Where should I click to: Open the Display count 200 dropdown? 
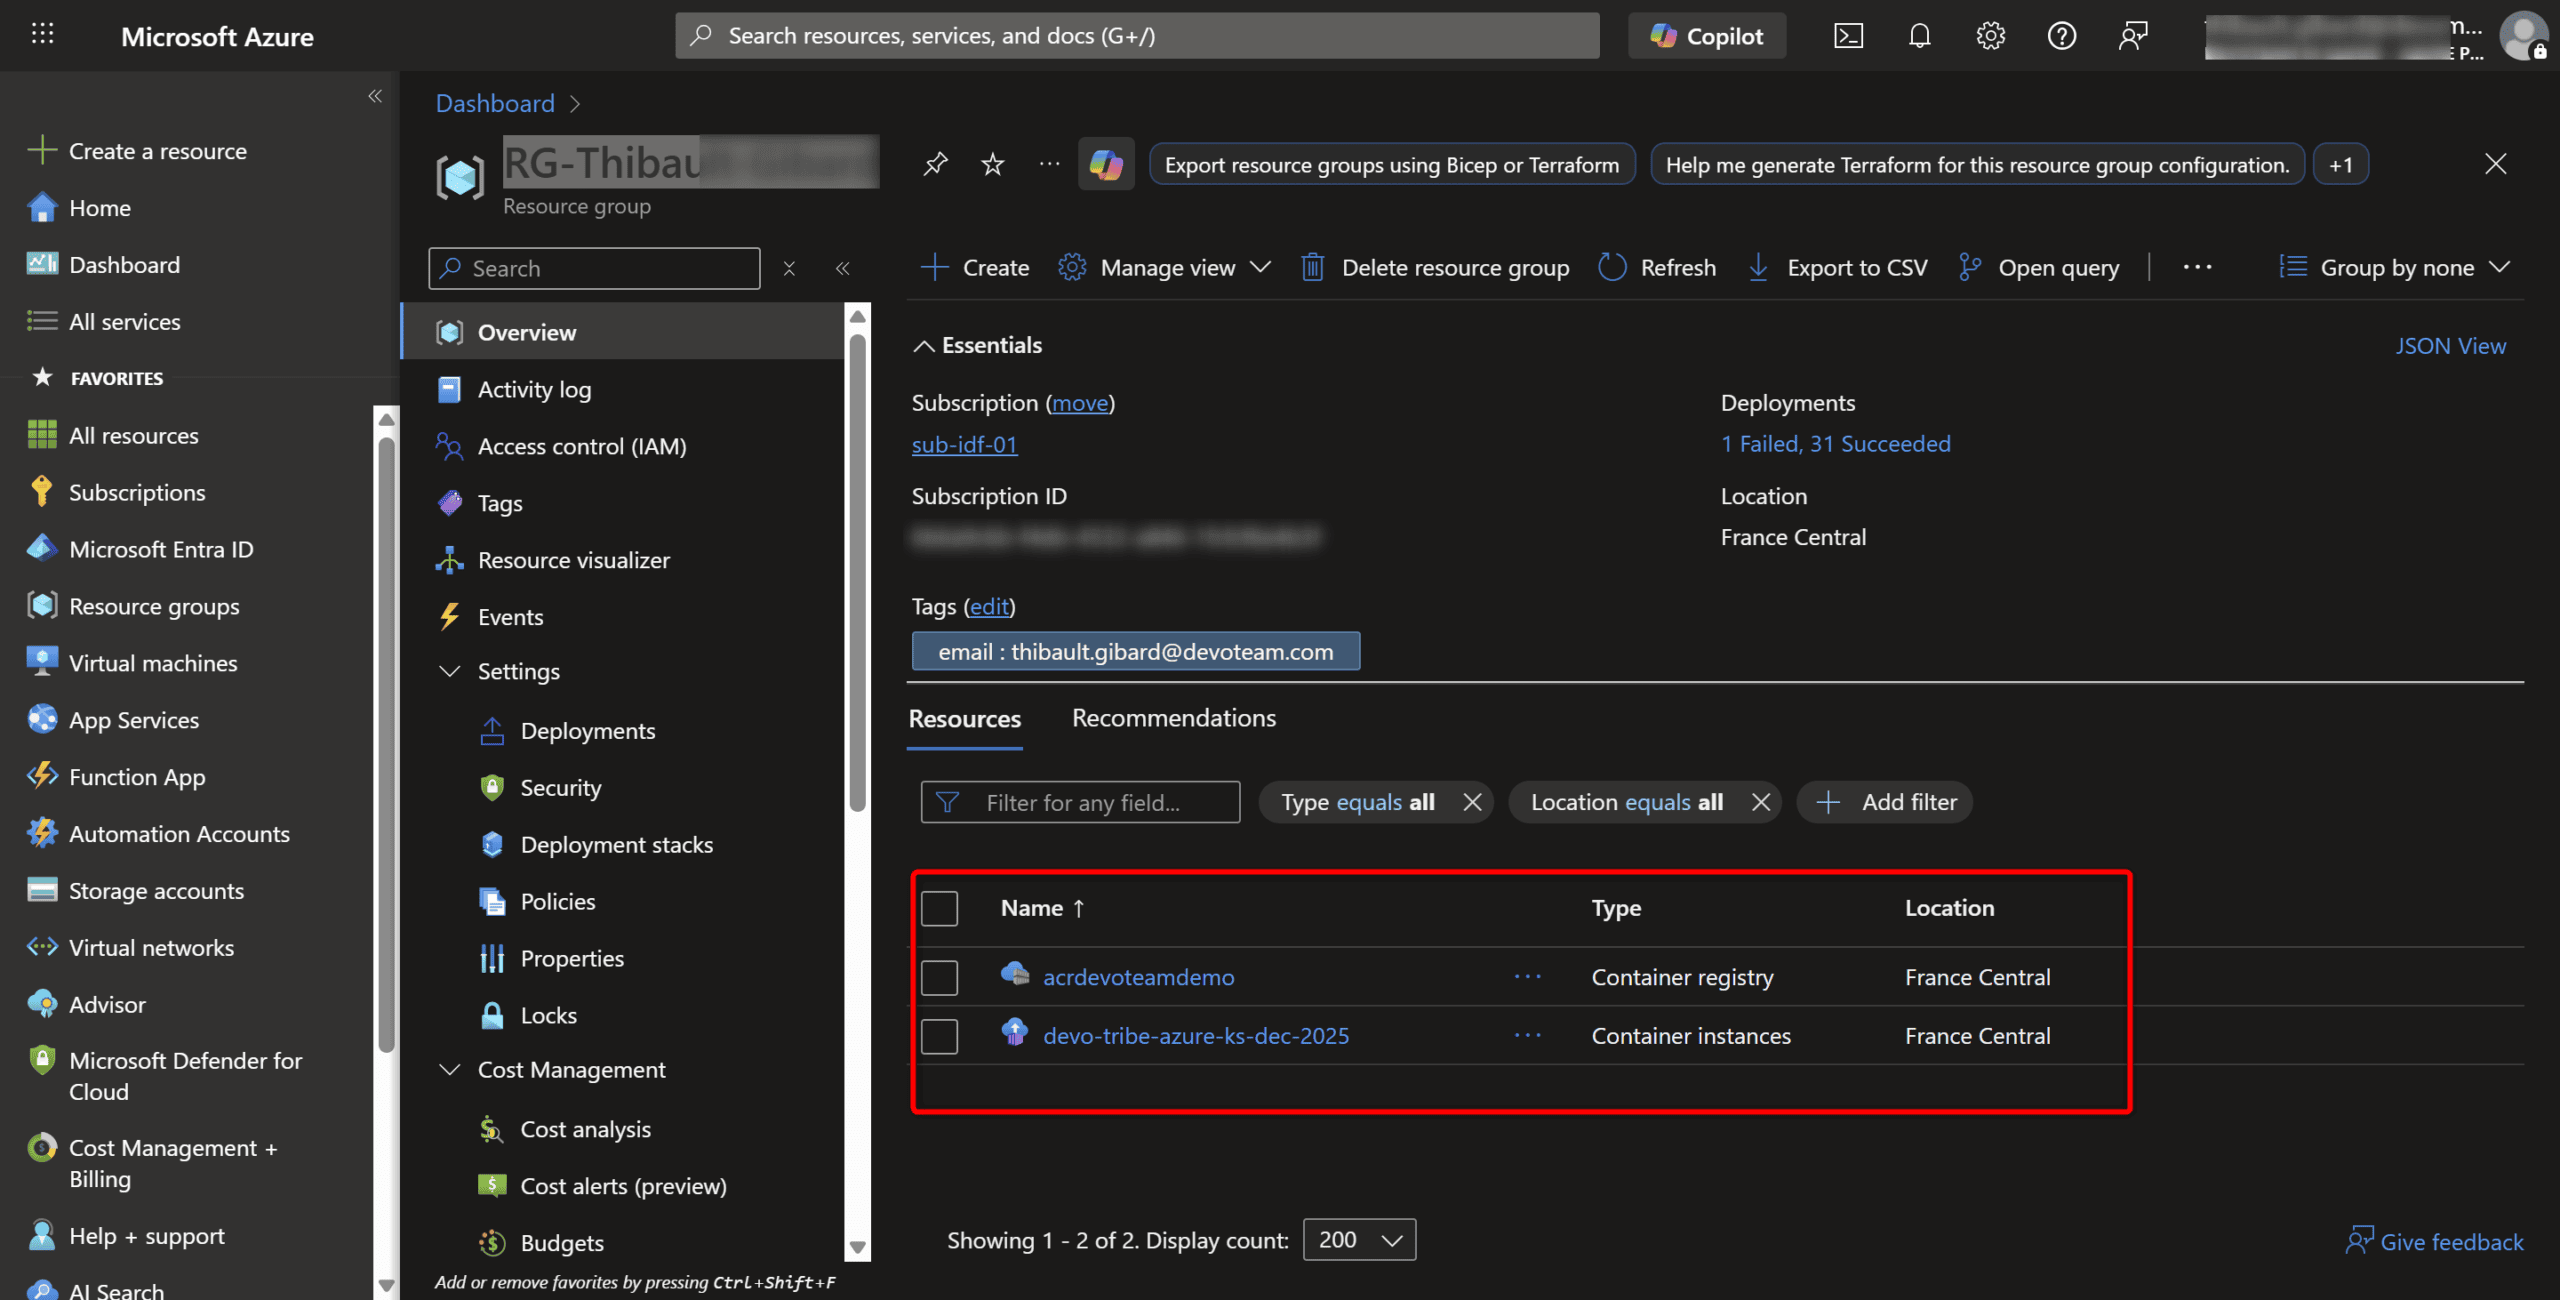click(1359, 1240)
